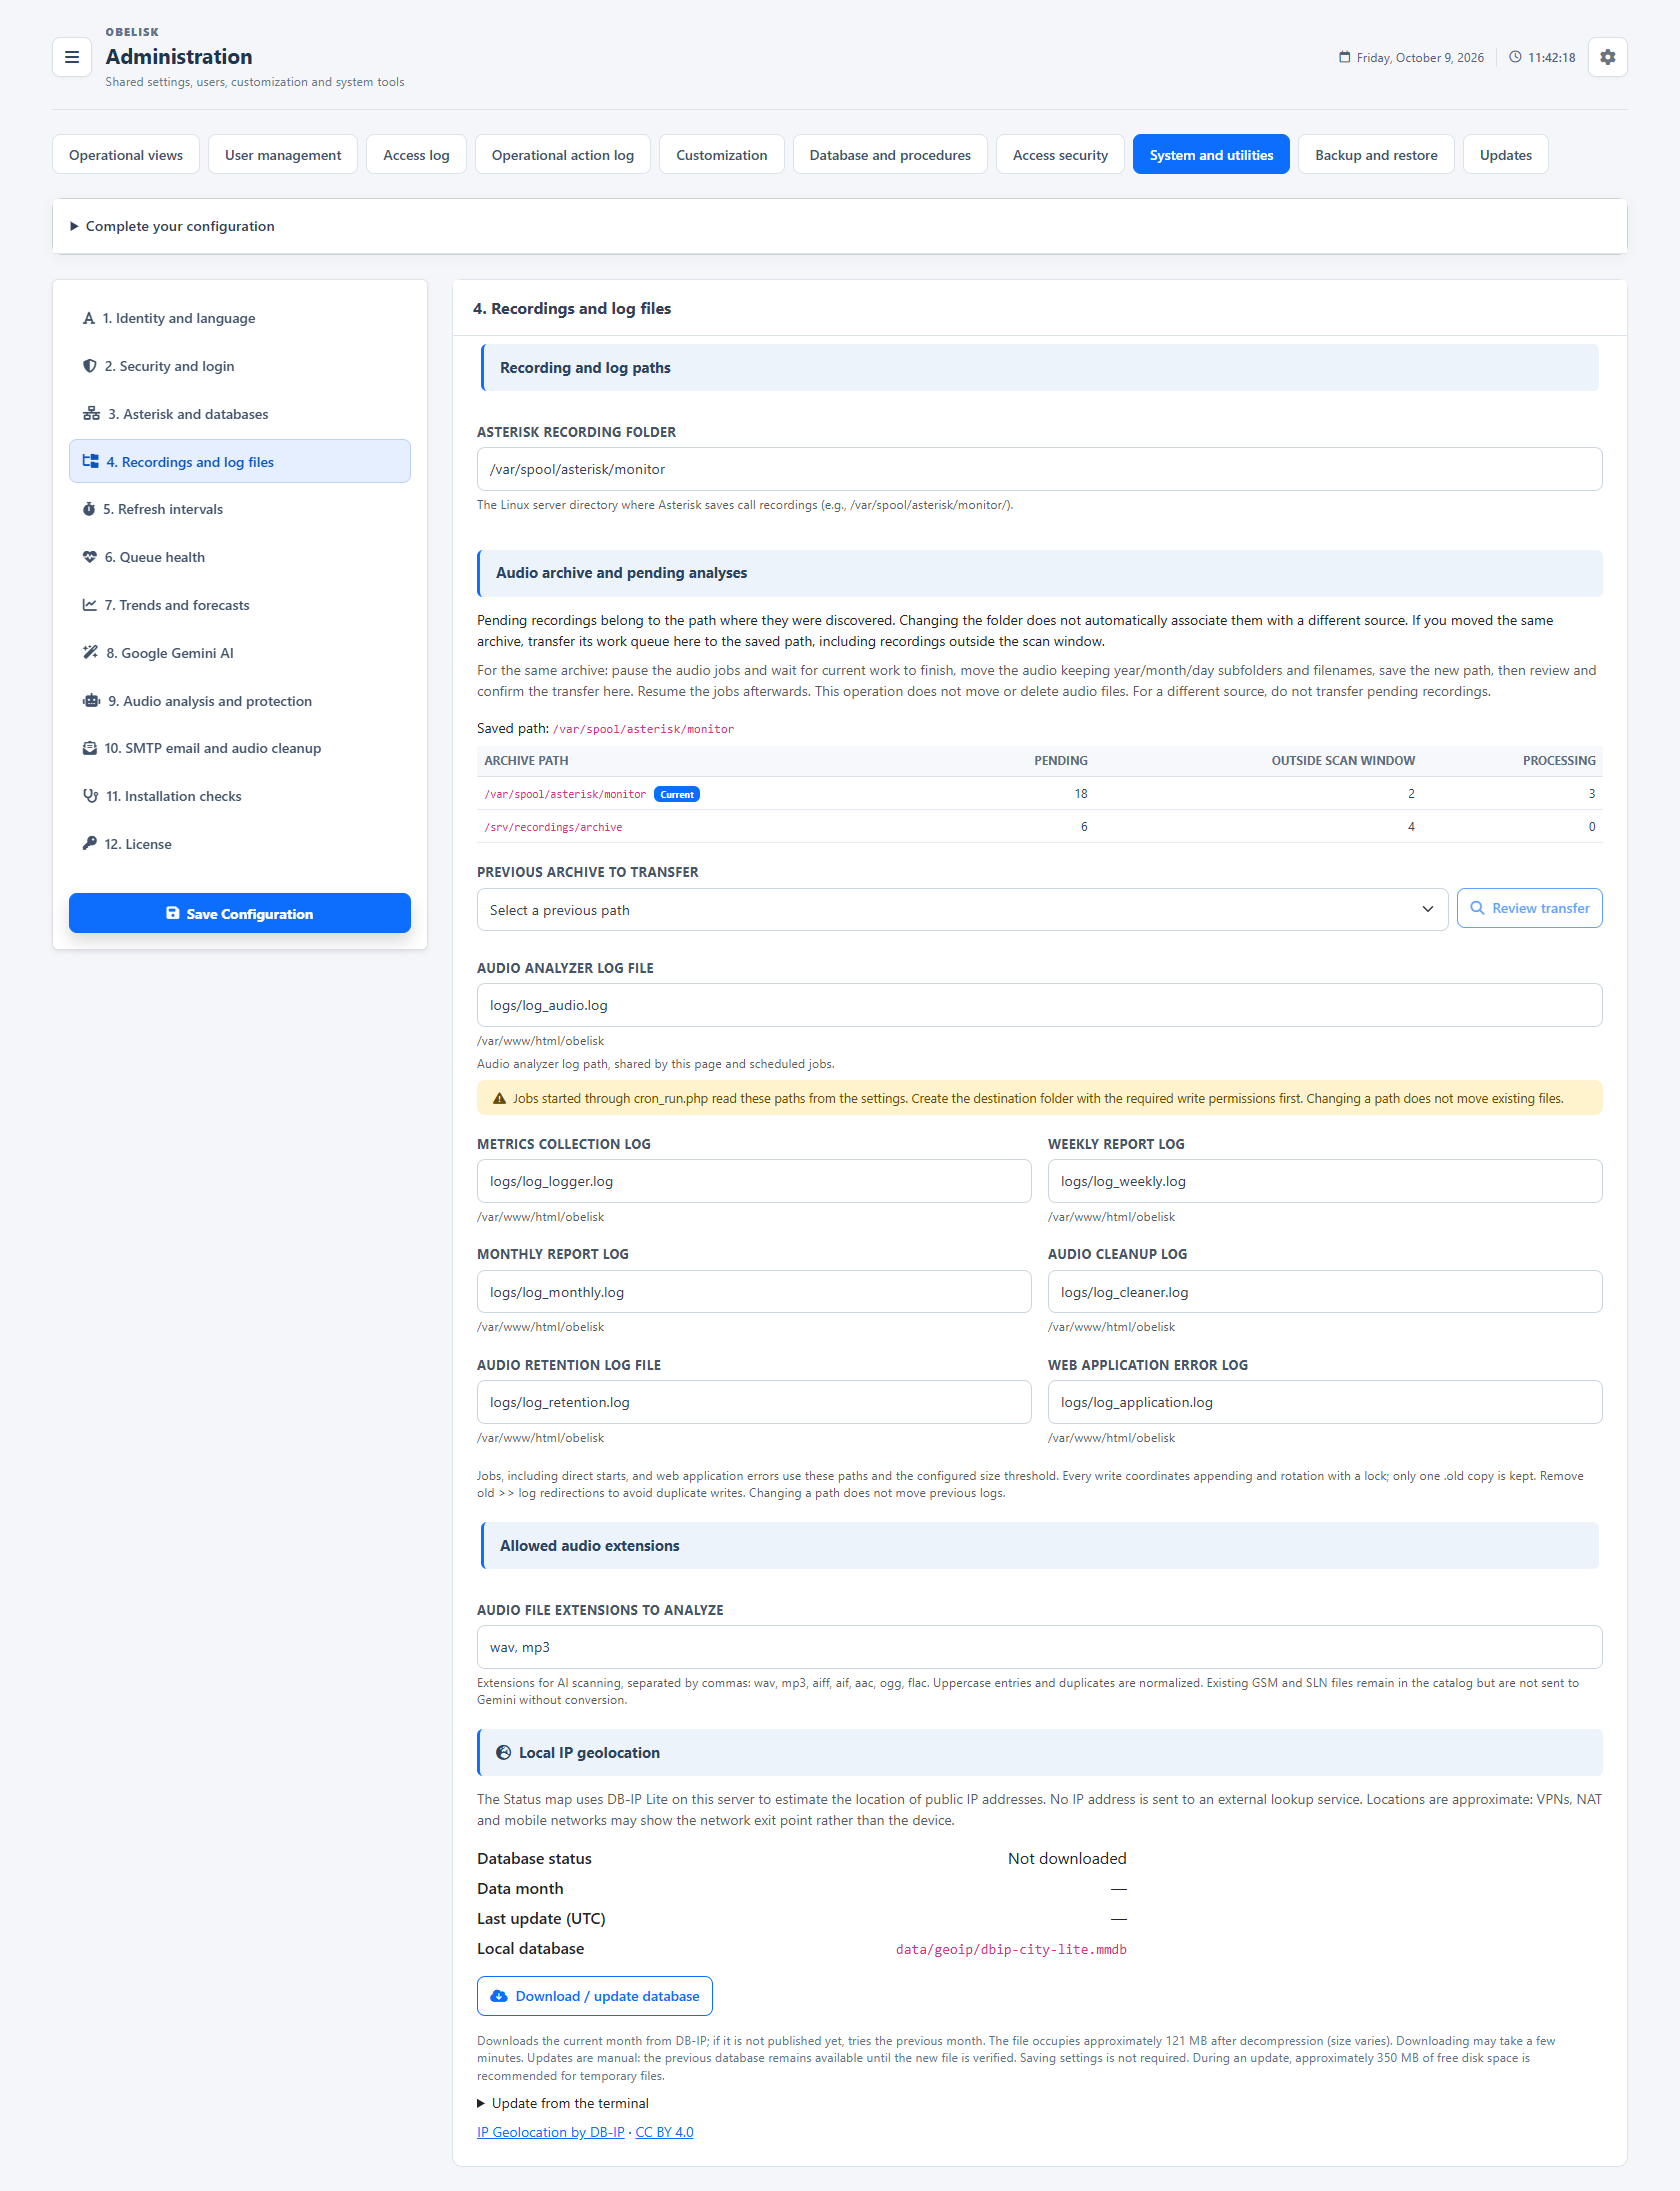
Task: Open settings via the gear icon
Action: (1607, 57)
